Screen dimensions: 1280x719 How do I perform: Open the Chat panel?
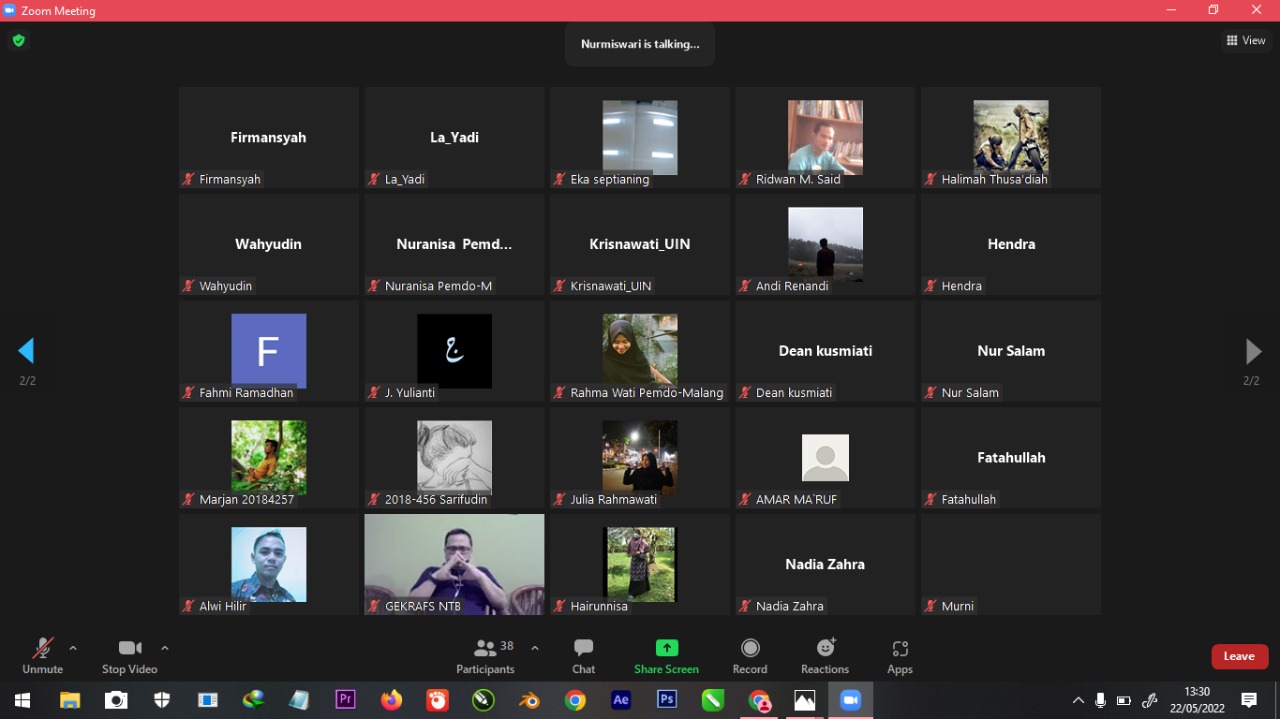[x=583, y=656]
